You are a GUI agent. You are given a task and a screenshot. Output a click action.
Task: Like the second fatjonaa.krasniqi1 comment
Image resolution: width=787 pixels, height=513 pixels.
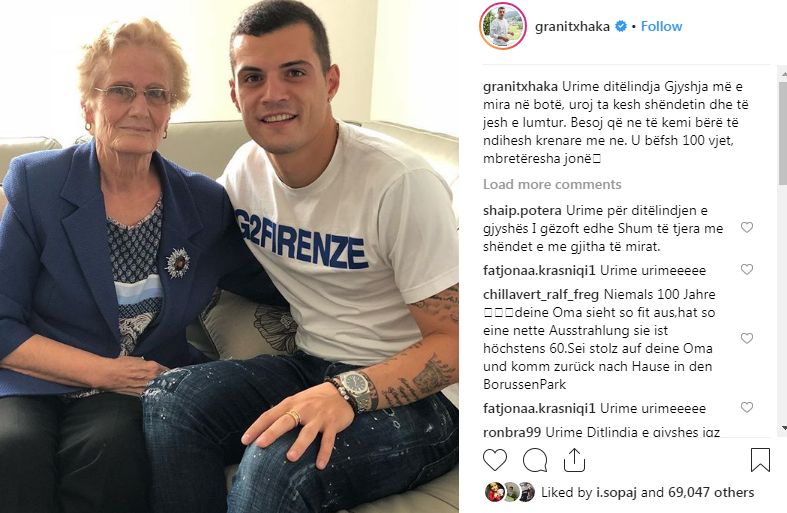[x=747, y=407]
